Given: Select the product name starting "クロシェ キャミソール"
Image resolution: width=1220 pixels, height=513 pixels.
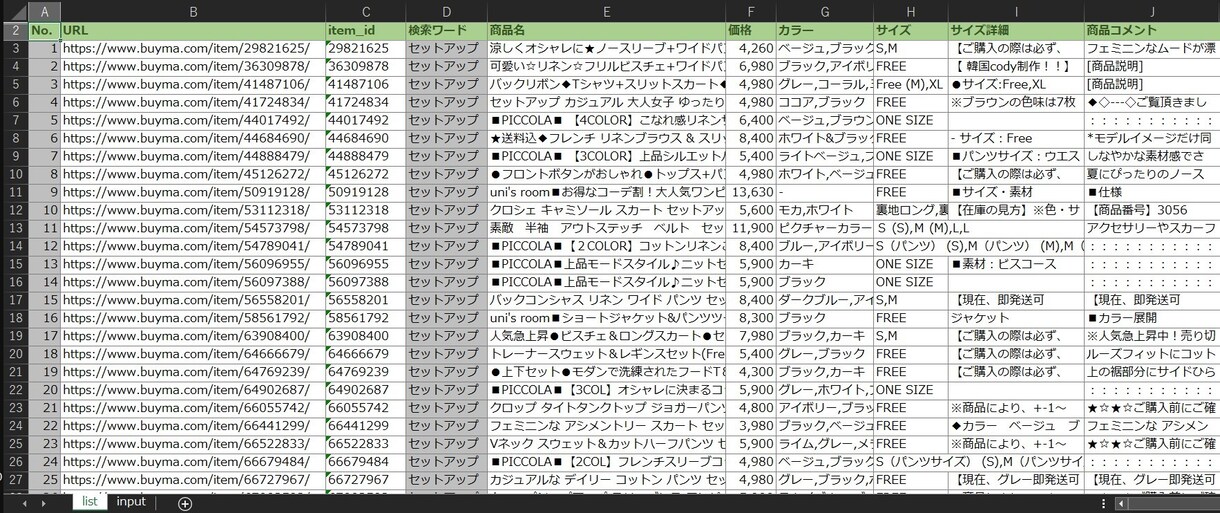Looking at the screenshot, I should tap(606, 210).
